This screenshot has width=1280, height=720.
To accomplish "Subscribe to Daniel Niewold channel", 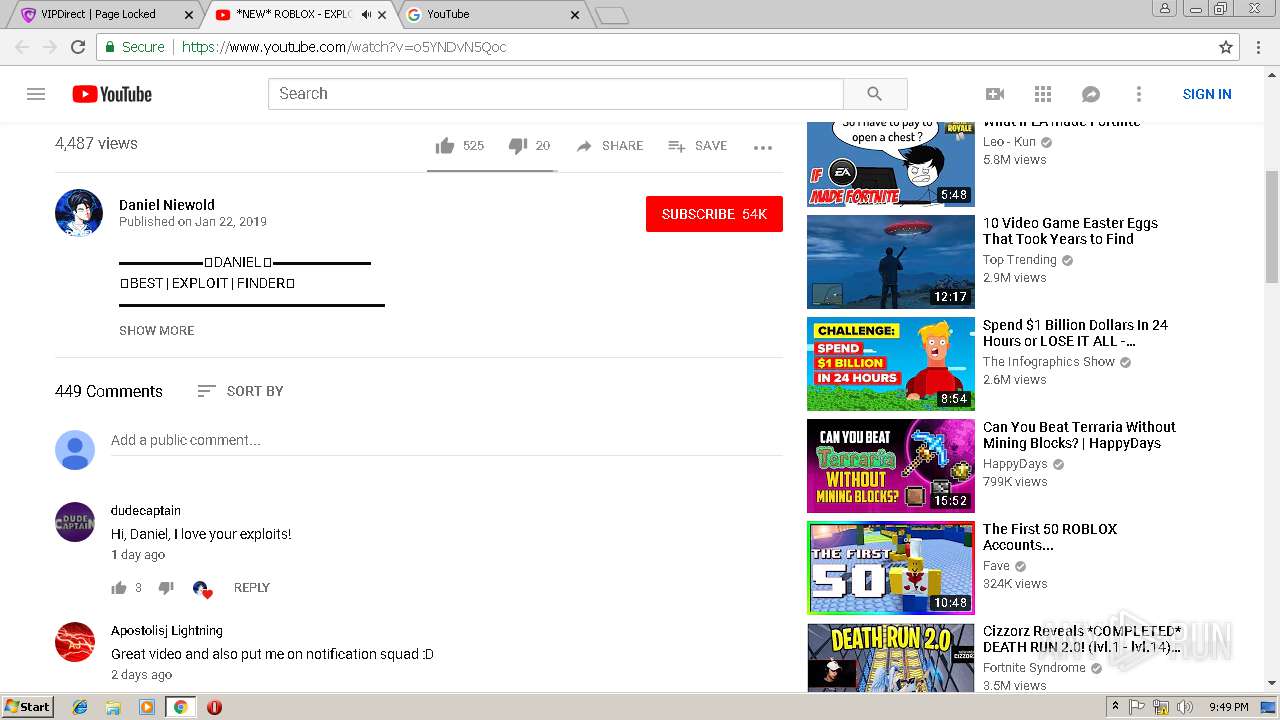I will 714,214.
